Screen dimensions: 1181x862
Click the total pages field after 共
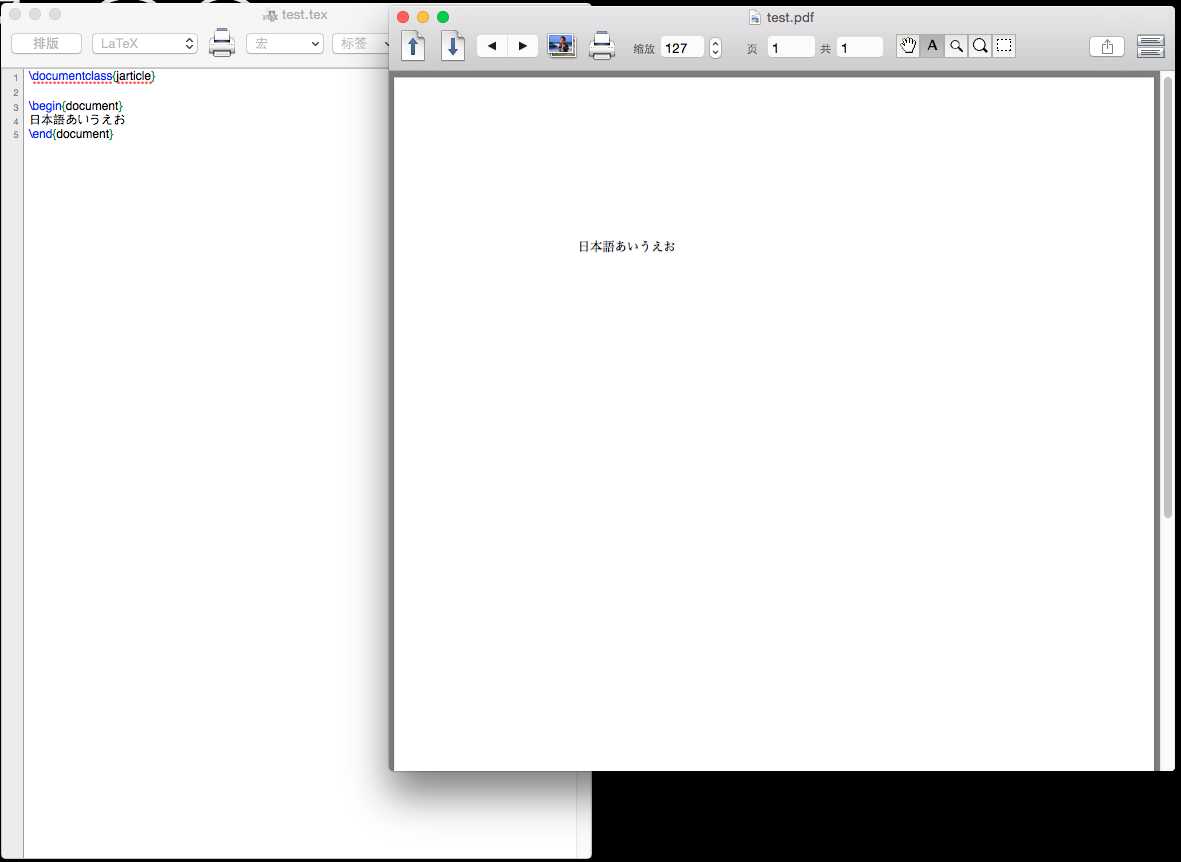coord(859,47)
